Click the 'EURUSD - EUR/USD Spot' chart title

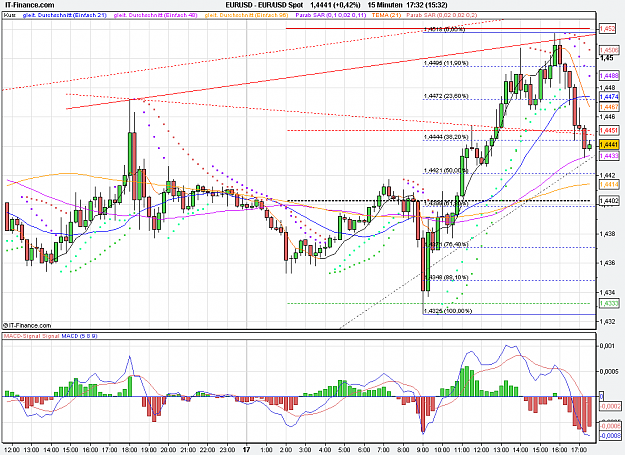pos(264,5)
